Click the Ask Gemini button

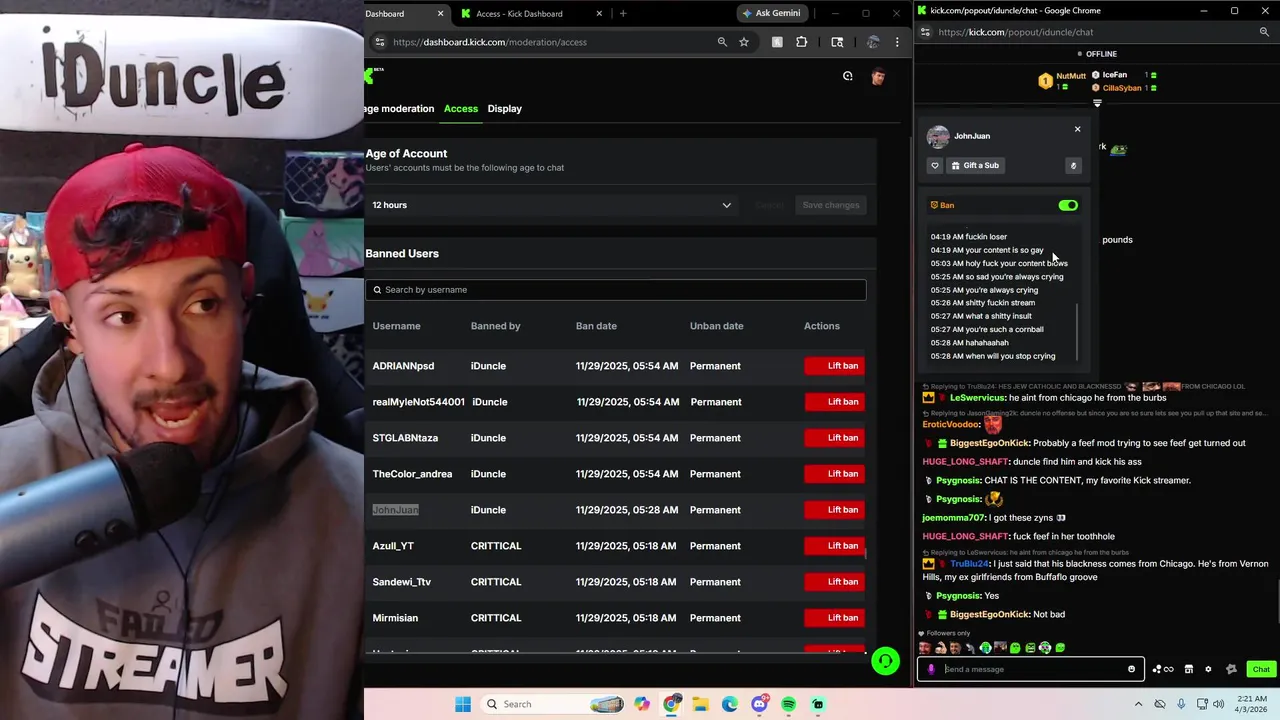(772, 13)
